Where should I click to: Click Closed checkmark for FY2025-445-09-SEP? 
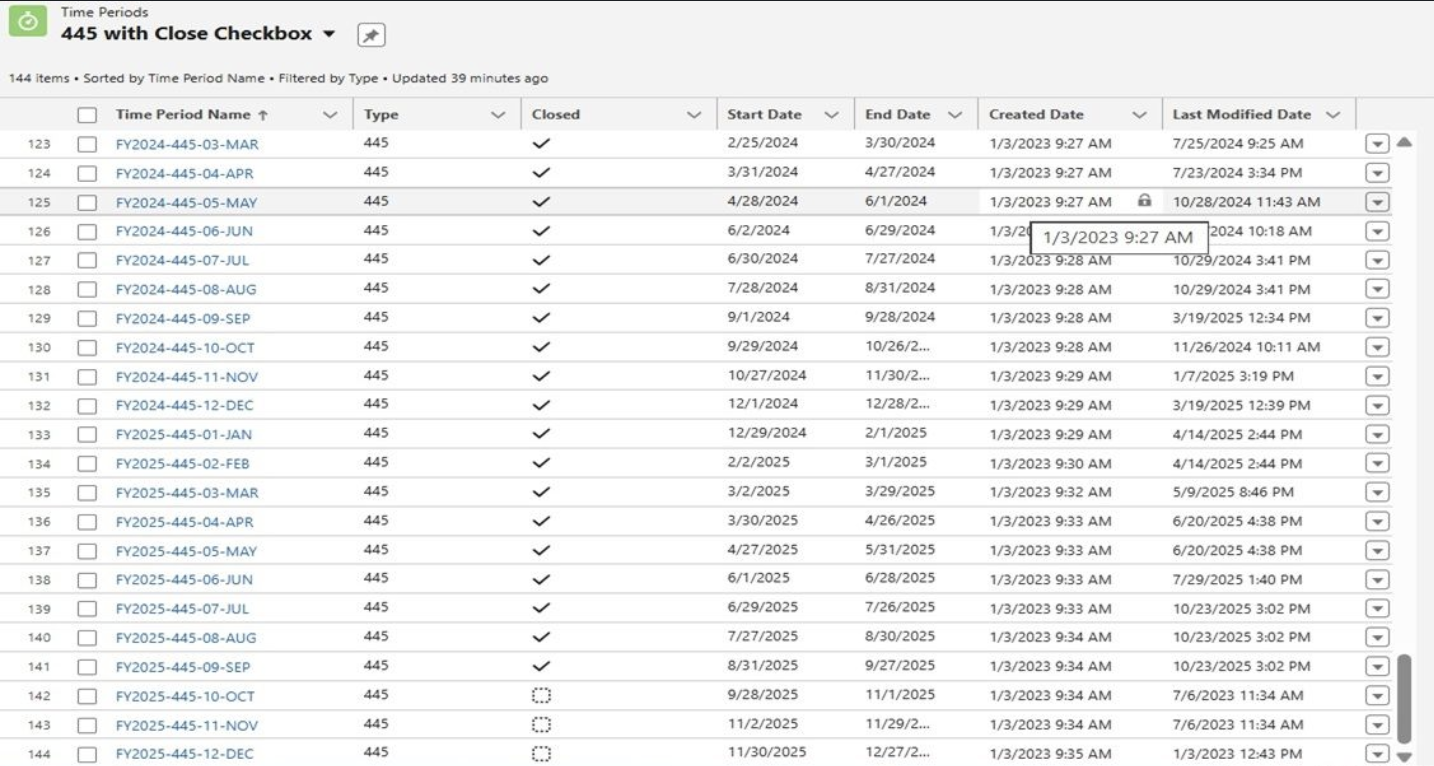[x=541, y=666]
